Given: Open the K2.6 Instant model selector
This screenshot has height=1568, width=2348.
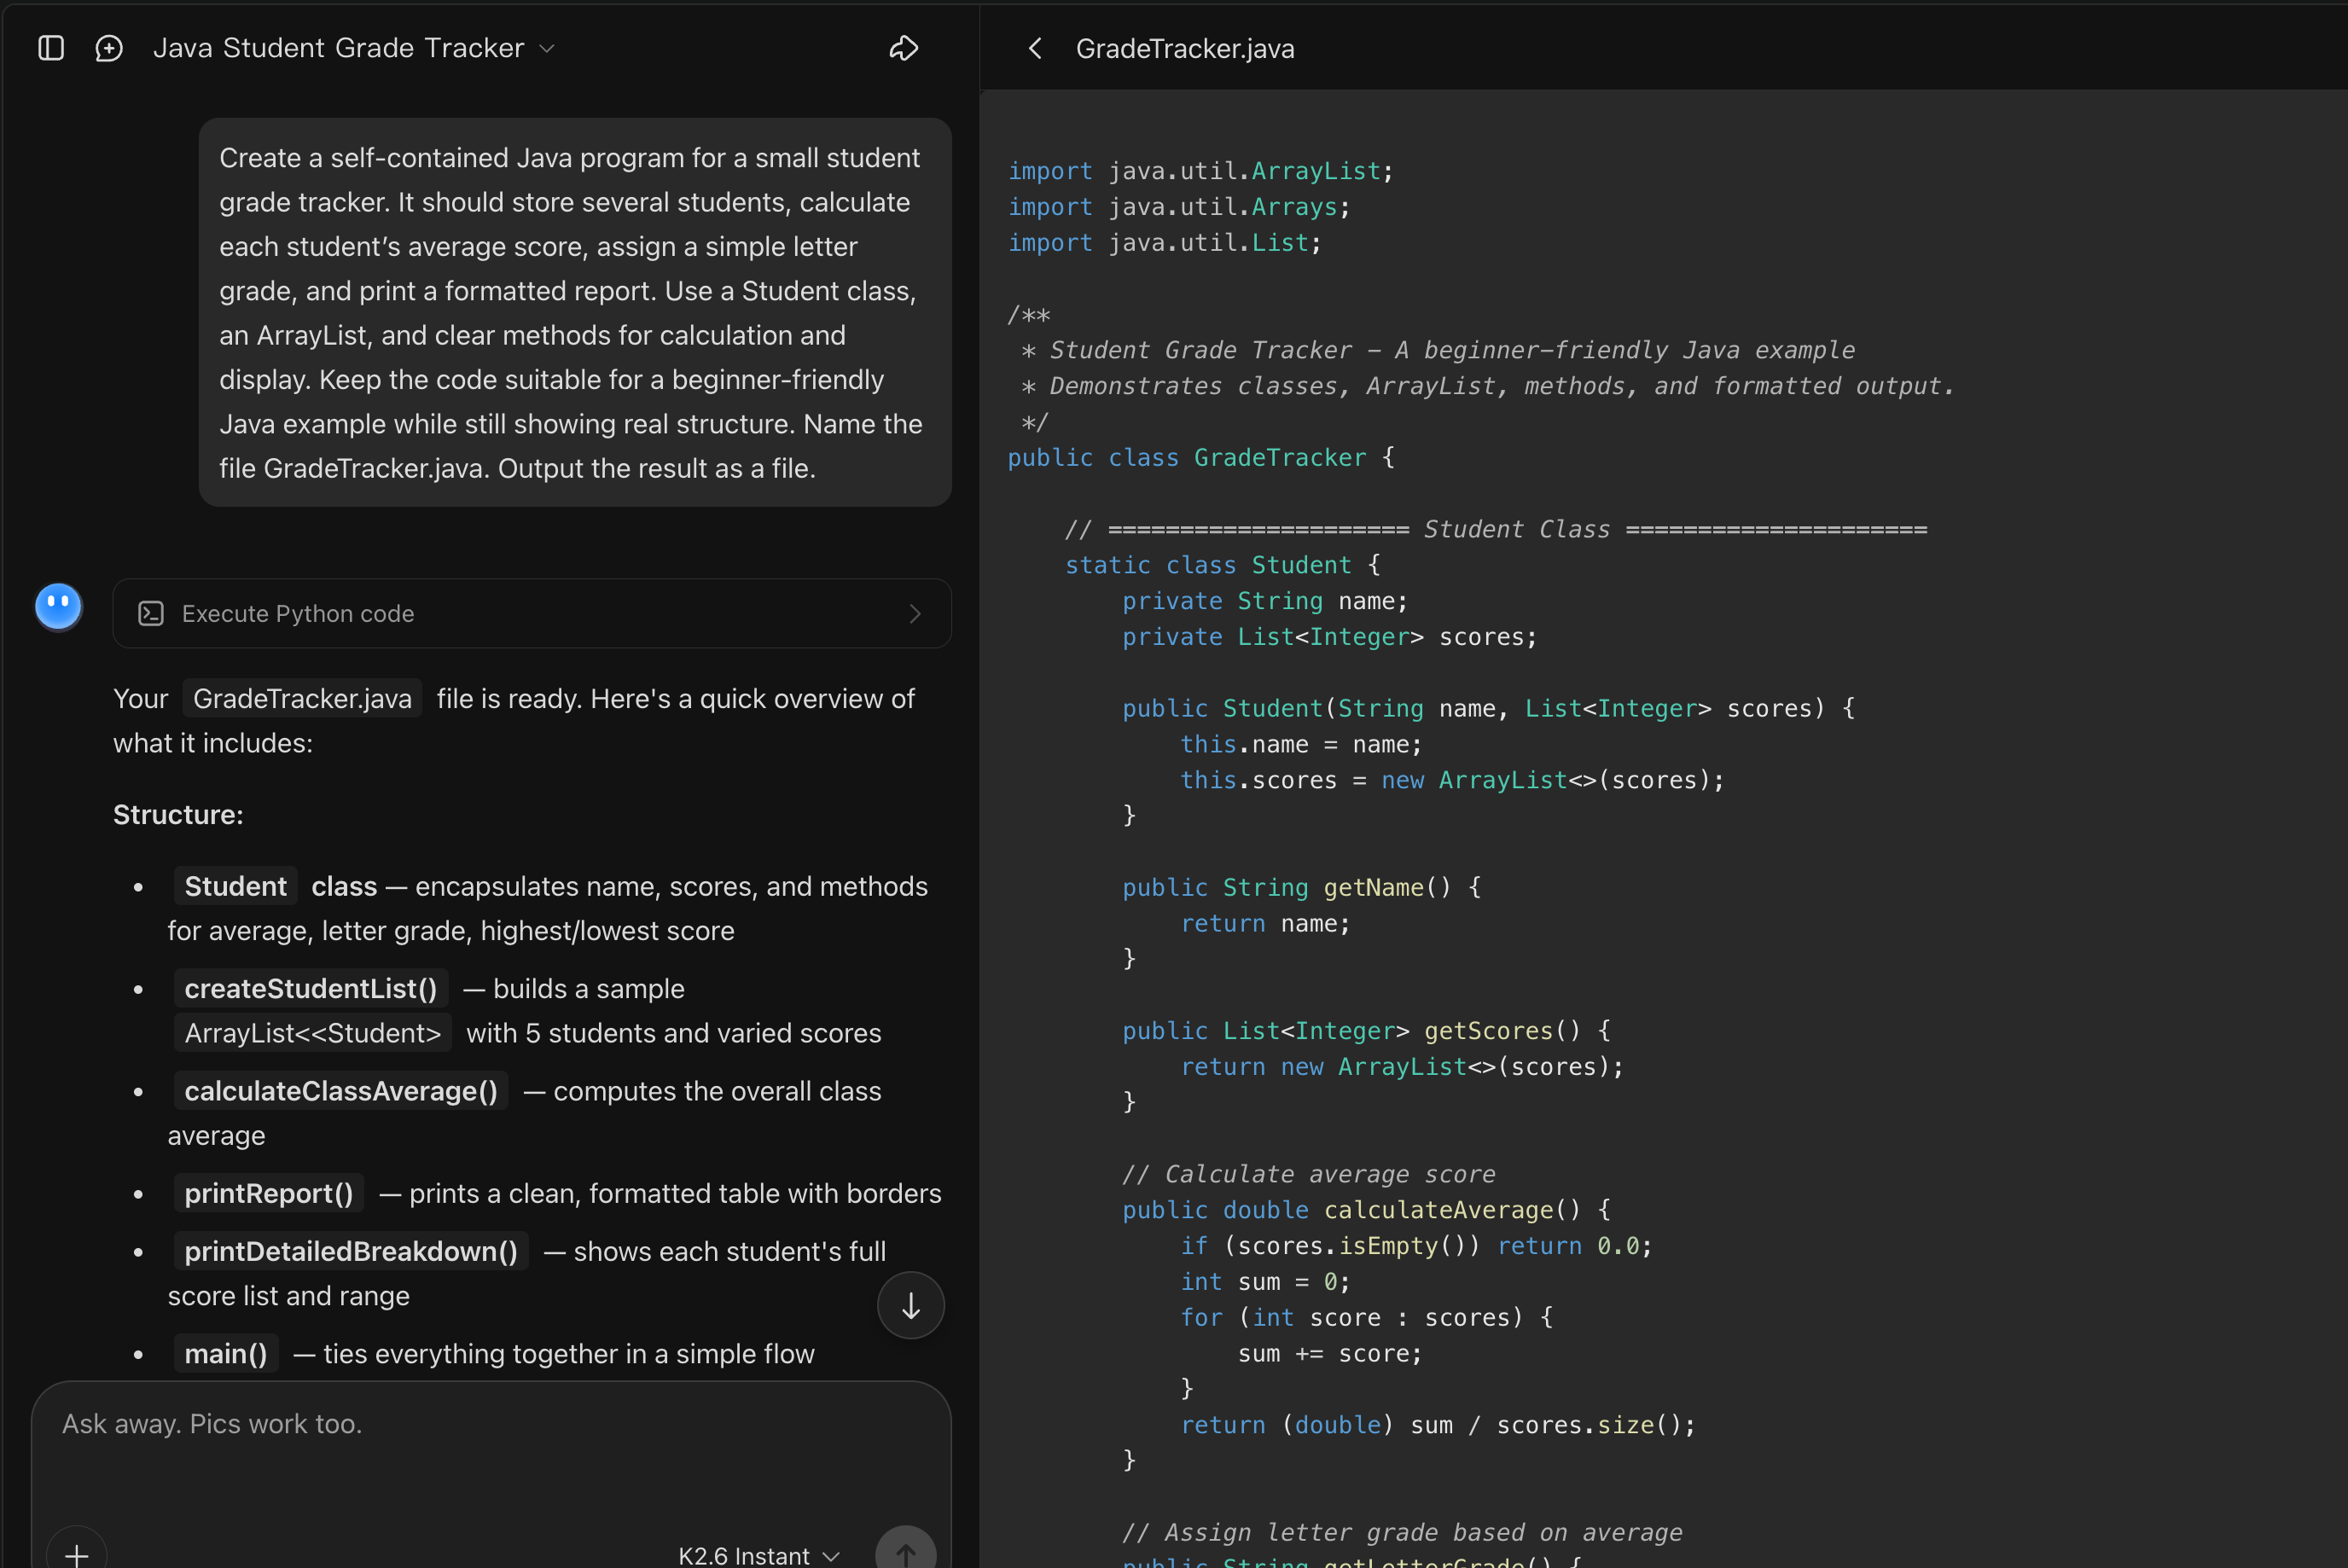Looking at the screenshot, I should [x=759, y=1555].
